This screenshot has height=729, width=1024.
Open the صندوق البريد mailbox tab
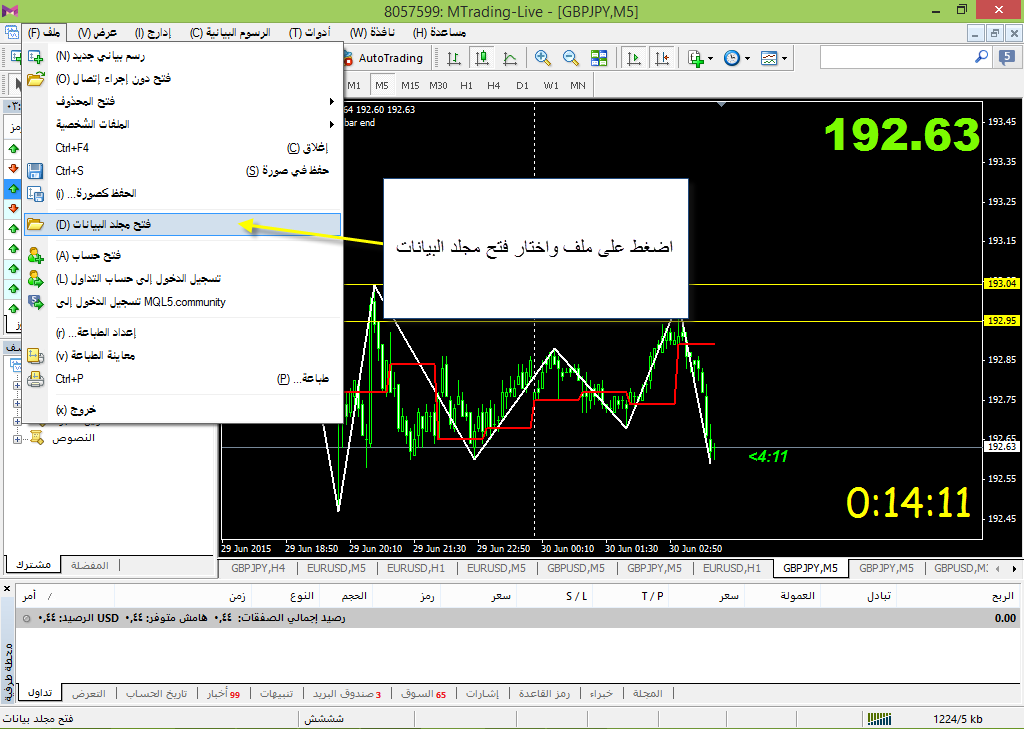coord(347,694)
